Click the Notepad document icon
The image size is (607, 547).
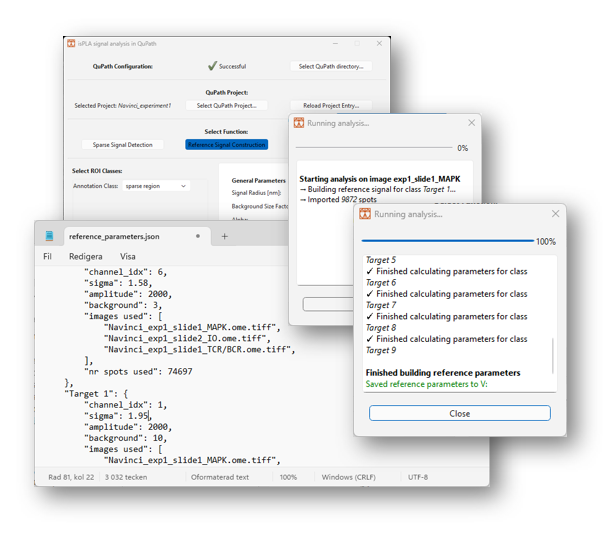[x=49, y=236]
